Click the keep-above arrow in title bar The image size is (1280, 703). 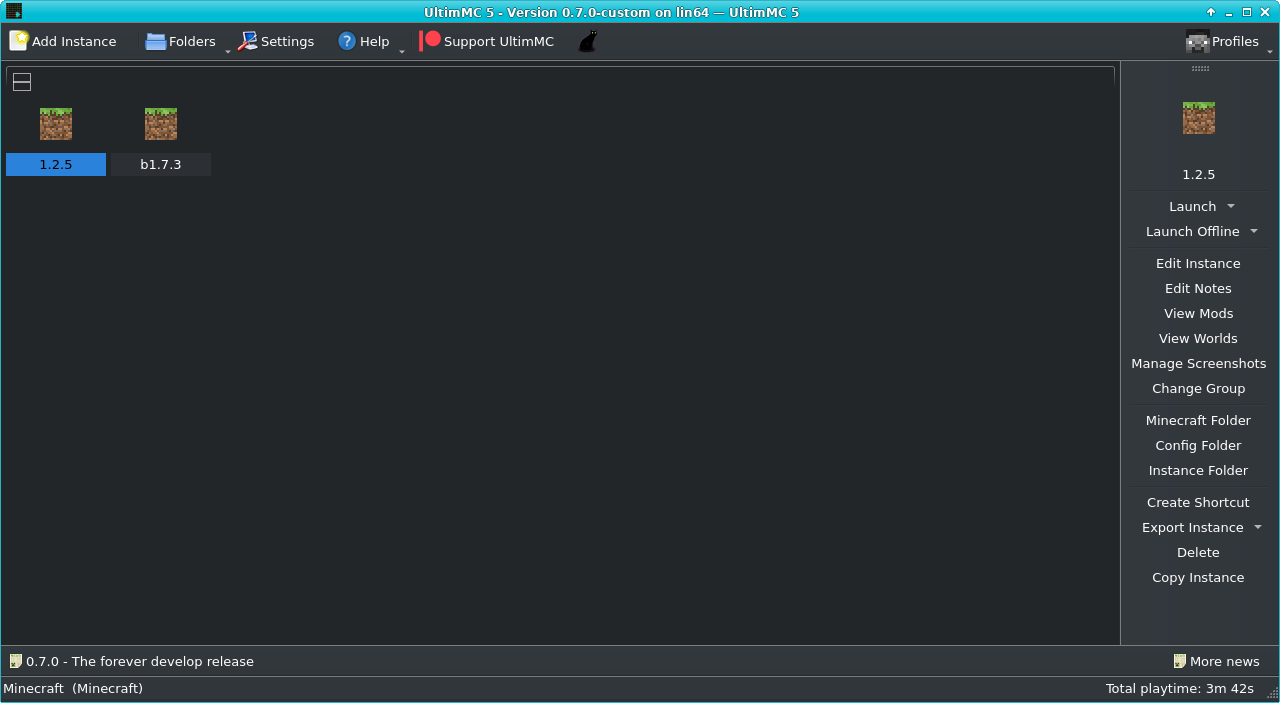(x=1211, y=12)
